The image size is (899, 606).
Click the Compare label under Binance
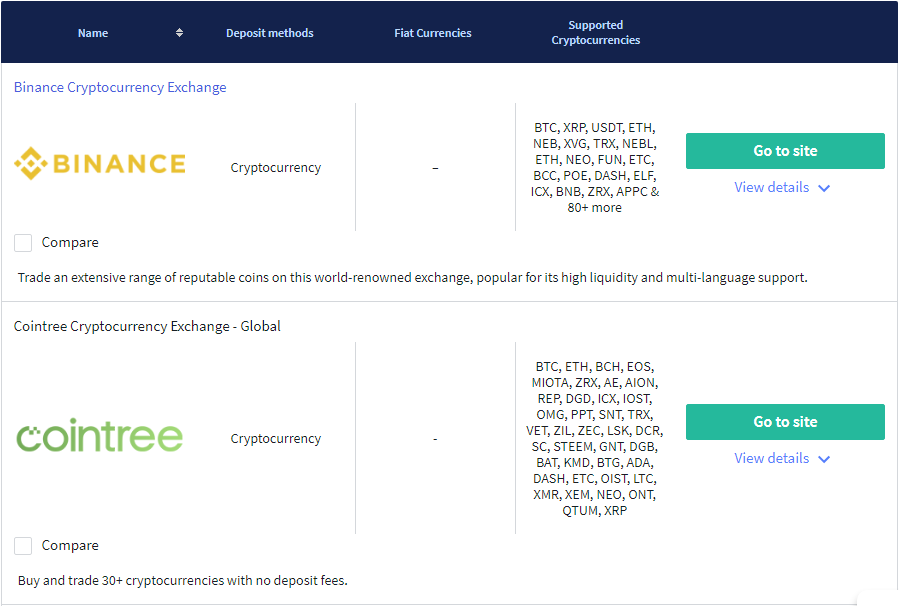pos(70,243)
